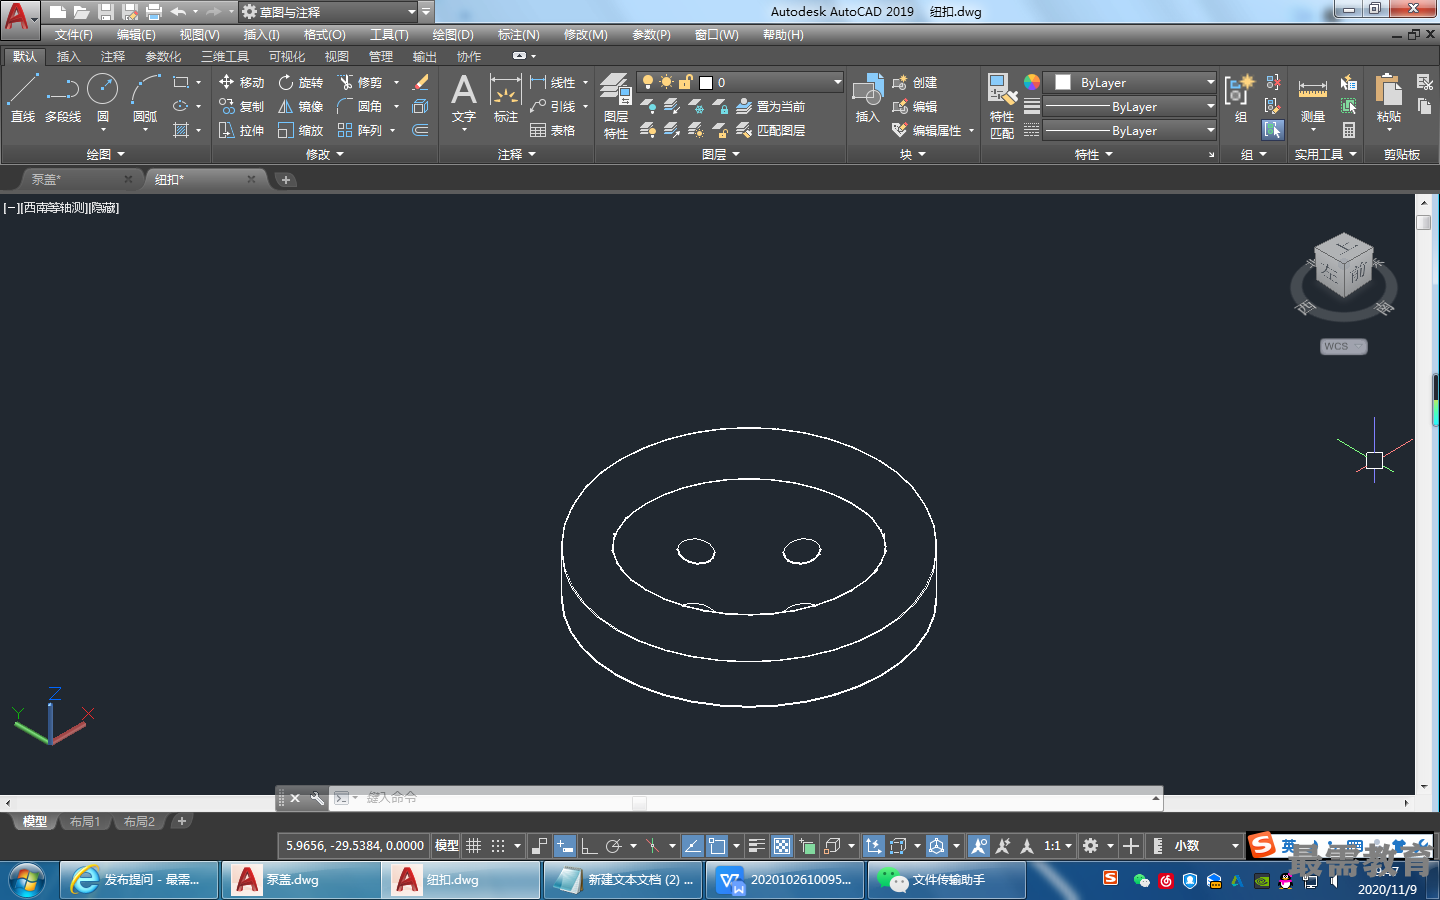Click the WCS button under ViewCube
Viewport: 1440px width, 900px height.
1343,346
